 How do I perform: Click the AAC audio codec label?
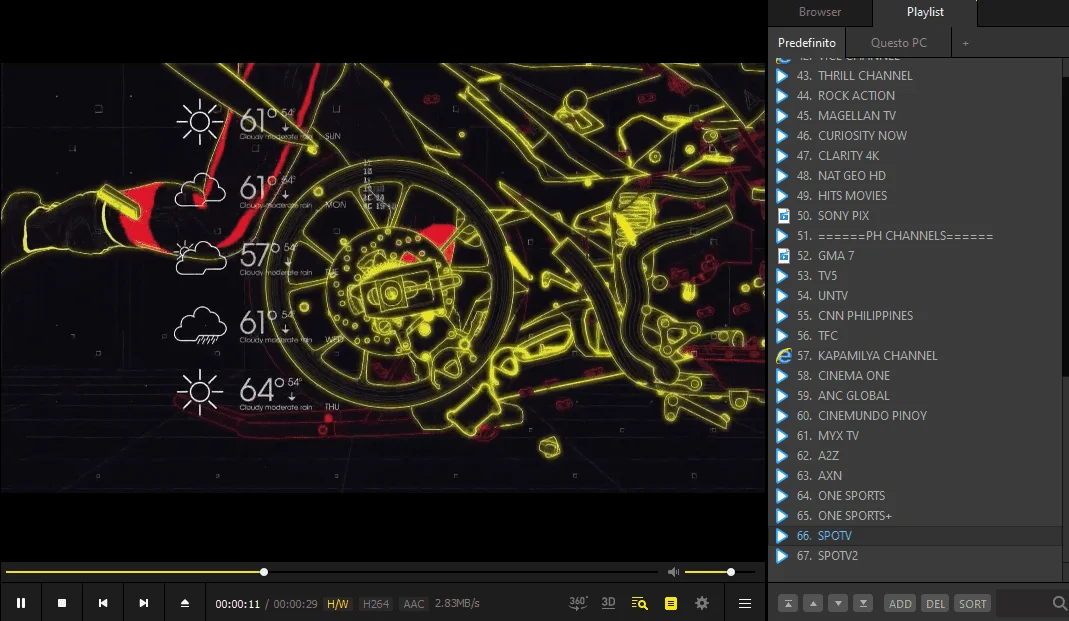point(414,603)
